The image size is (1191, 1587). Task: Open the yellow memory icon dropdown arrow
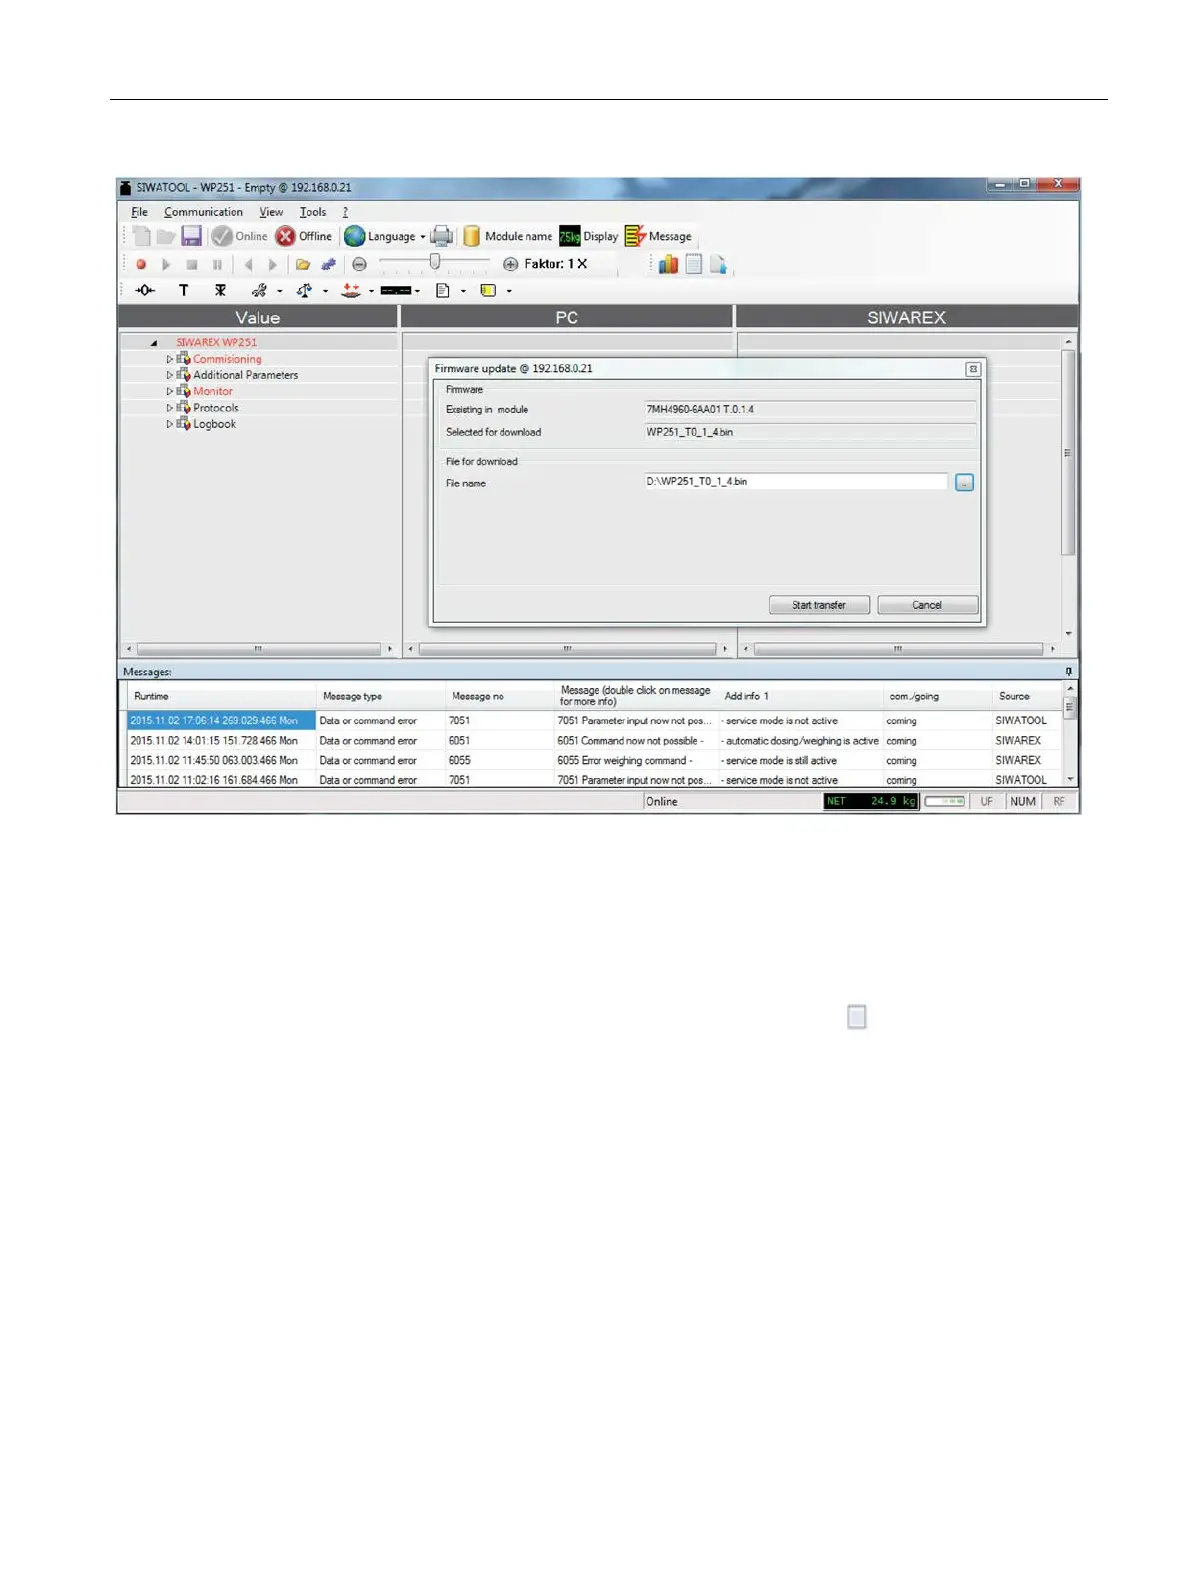pos(508,291)
